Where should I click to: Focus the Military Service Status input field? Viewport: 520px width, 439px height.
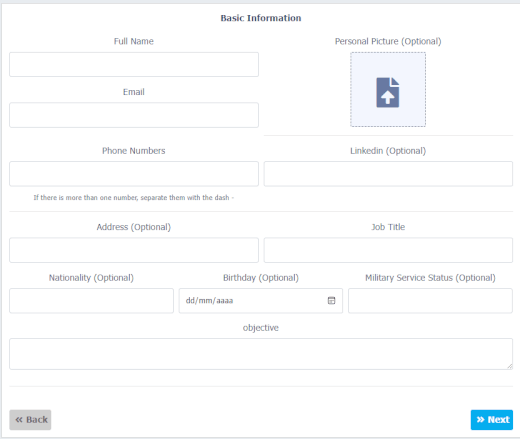[x=430, y=301]
